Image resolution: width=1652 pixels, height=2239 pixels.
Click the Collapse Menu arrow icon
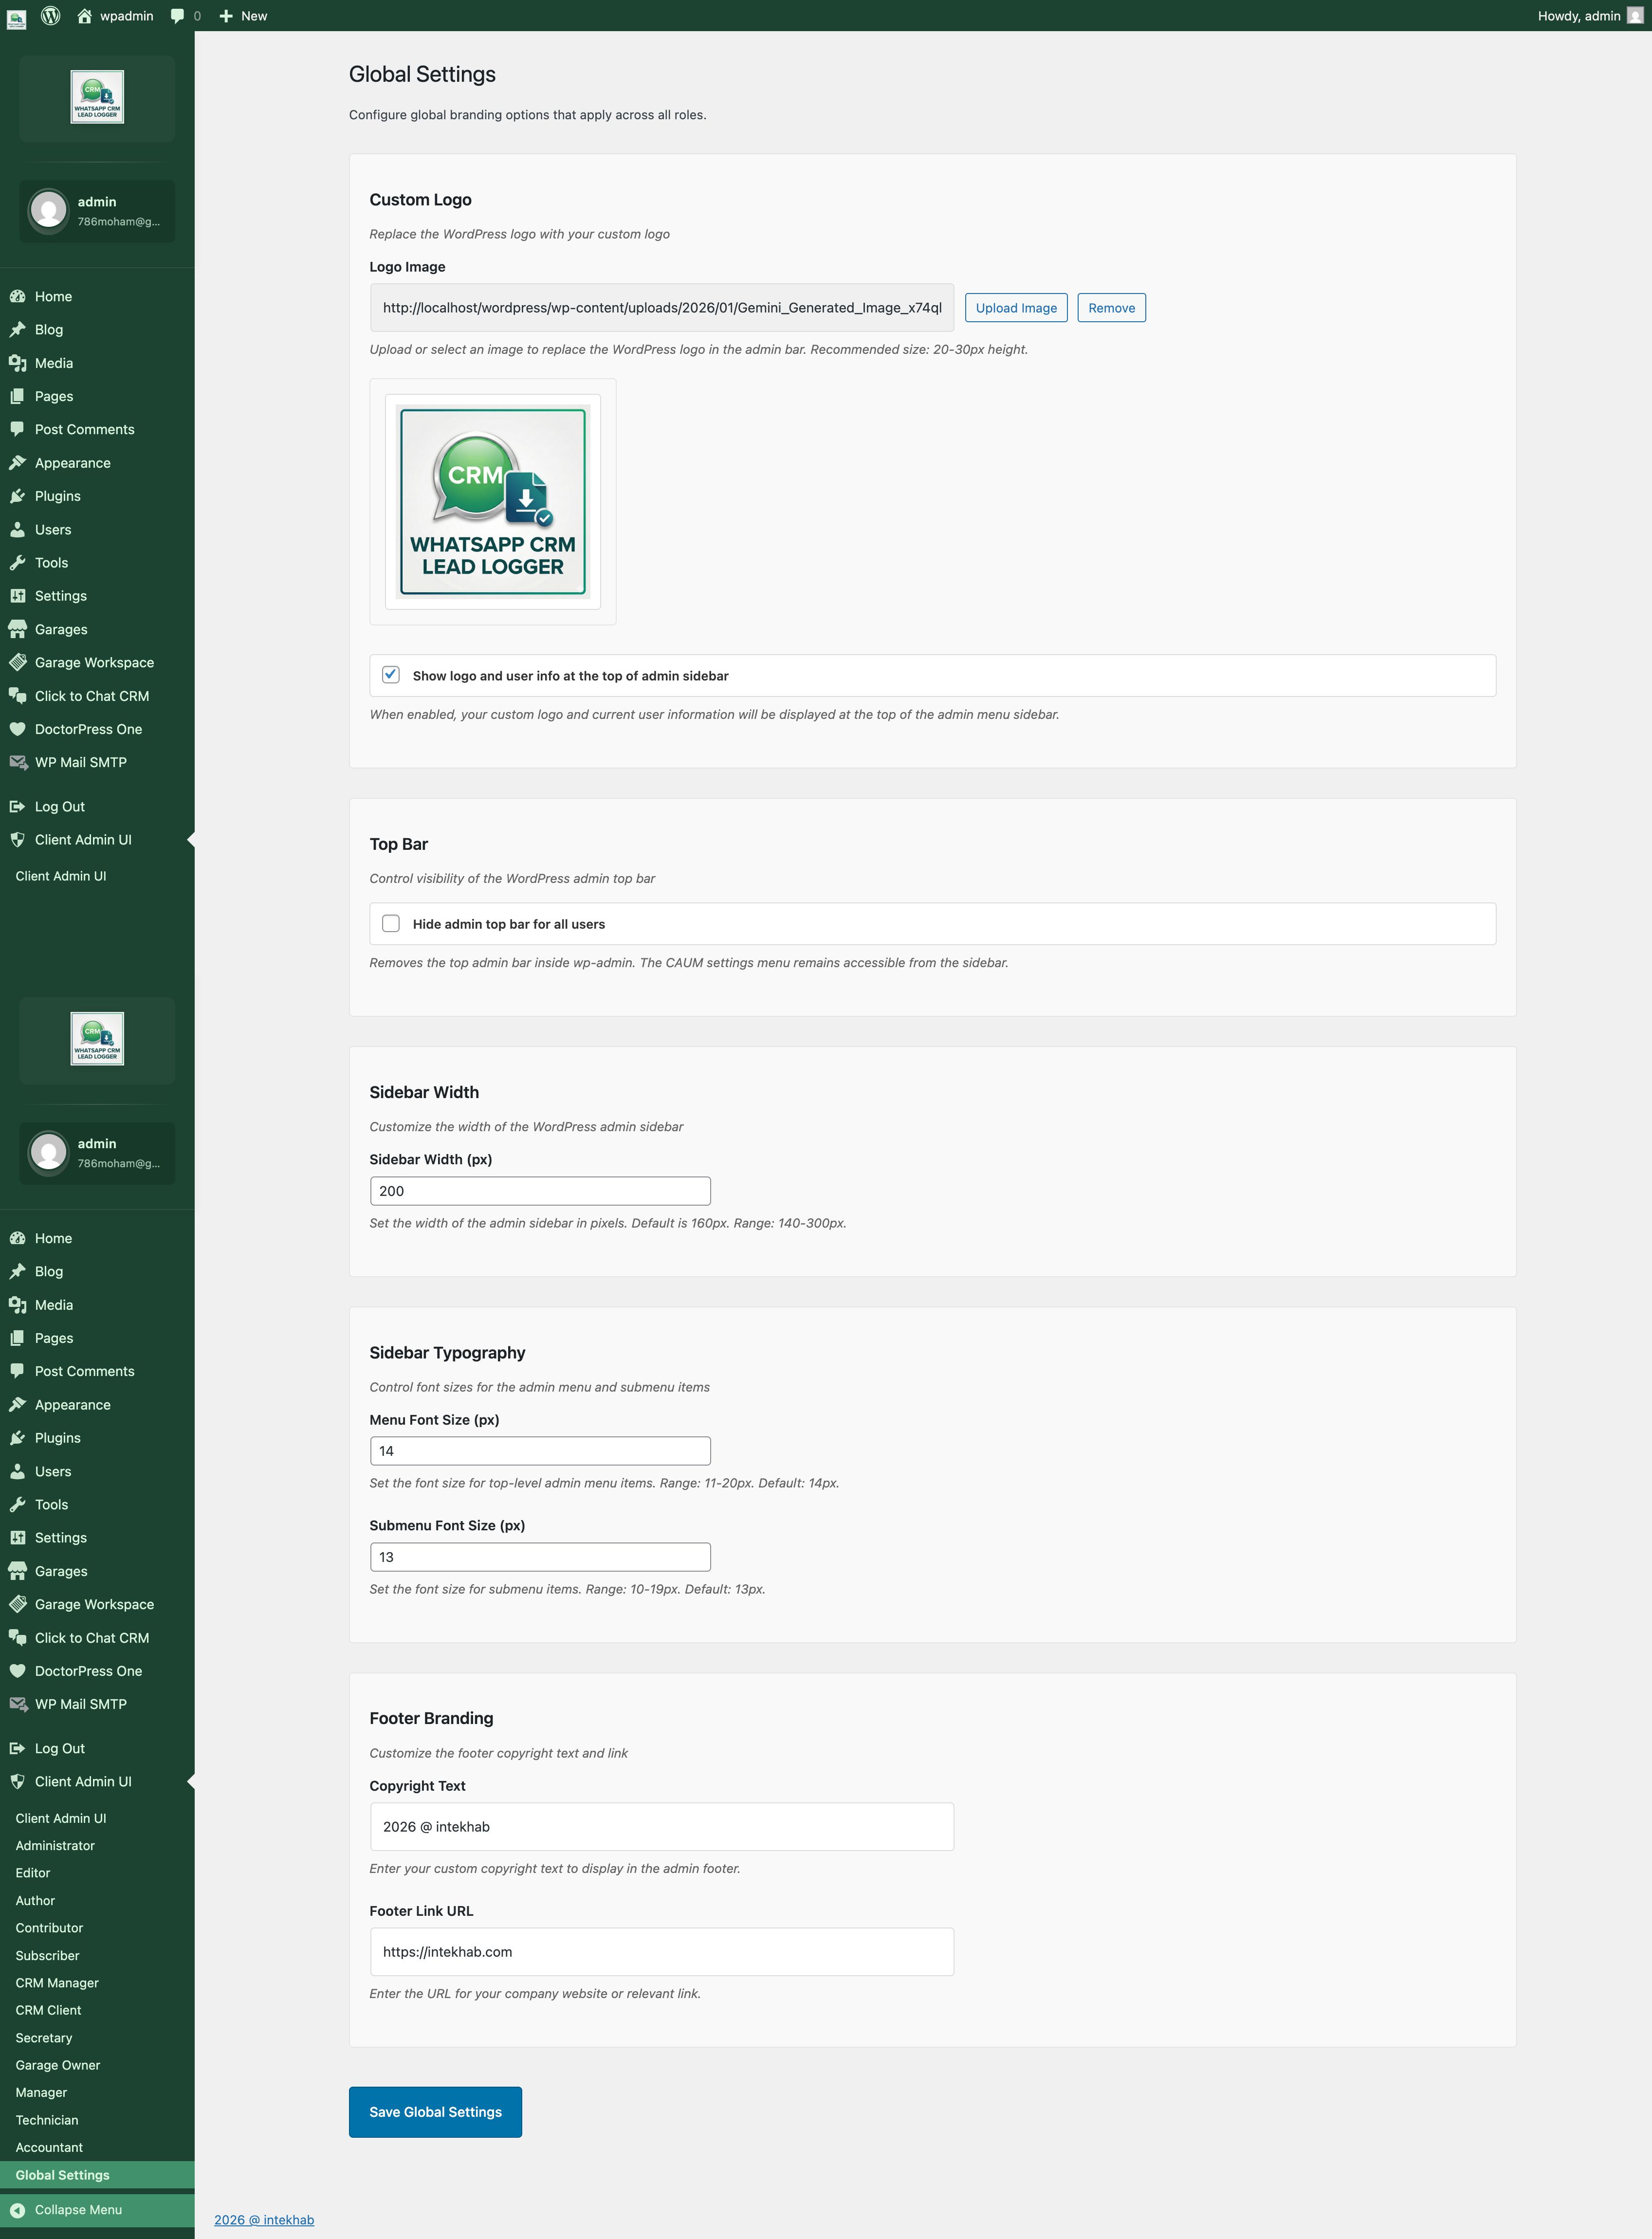coord(17,2210)
